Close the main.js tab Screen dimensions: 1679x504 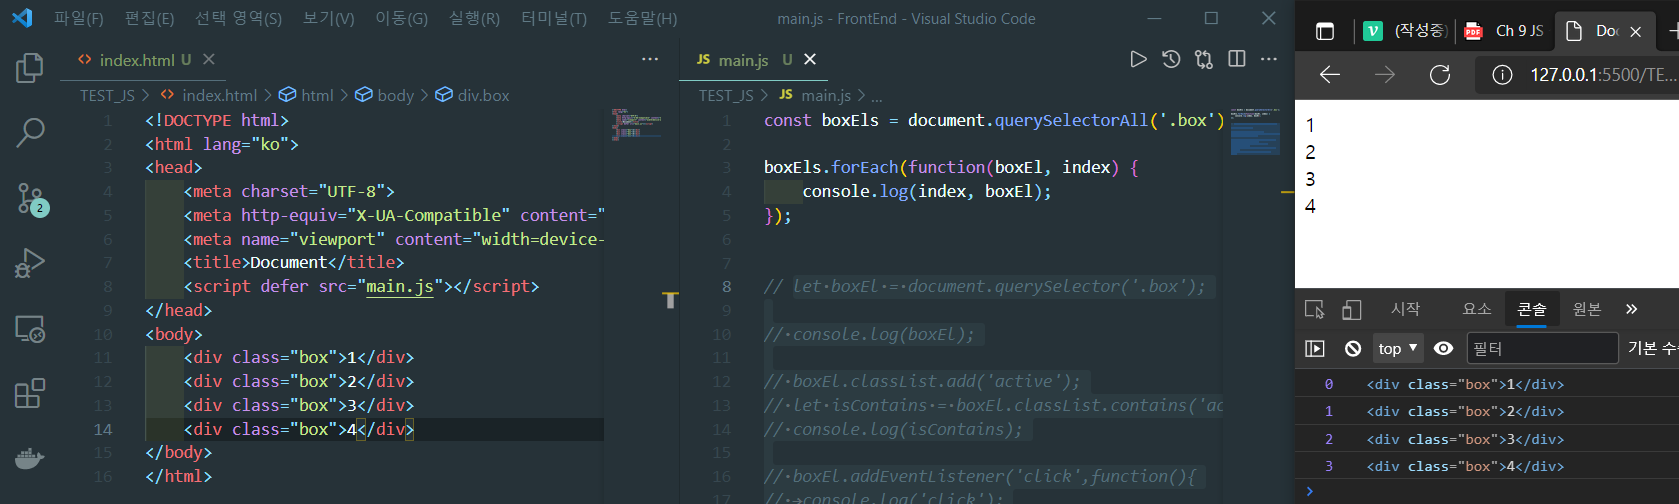(x=810, y=59)
